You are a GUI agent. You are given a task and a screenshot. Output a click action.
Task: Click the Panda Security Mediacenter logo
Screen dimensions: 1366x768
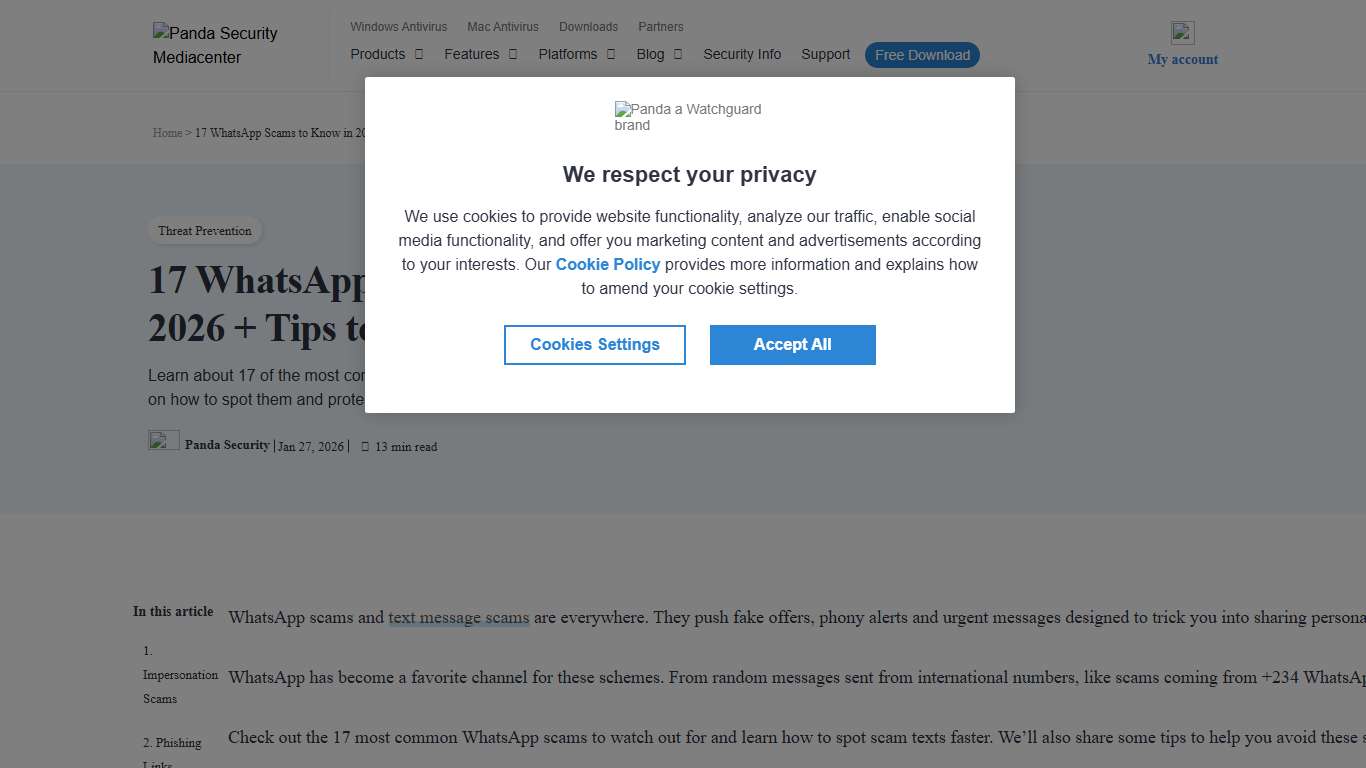click(x=215, y=45)
